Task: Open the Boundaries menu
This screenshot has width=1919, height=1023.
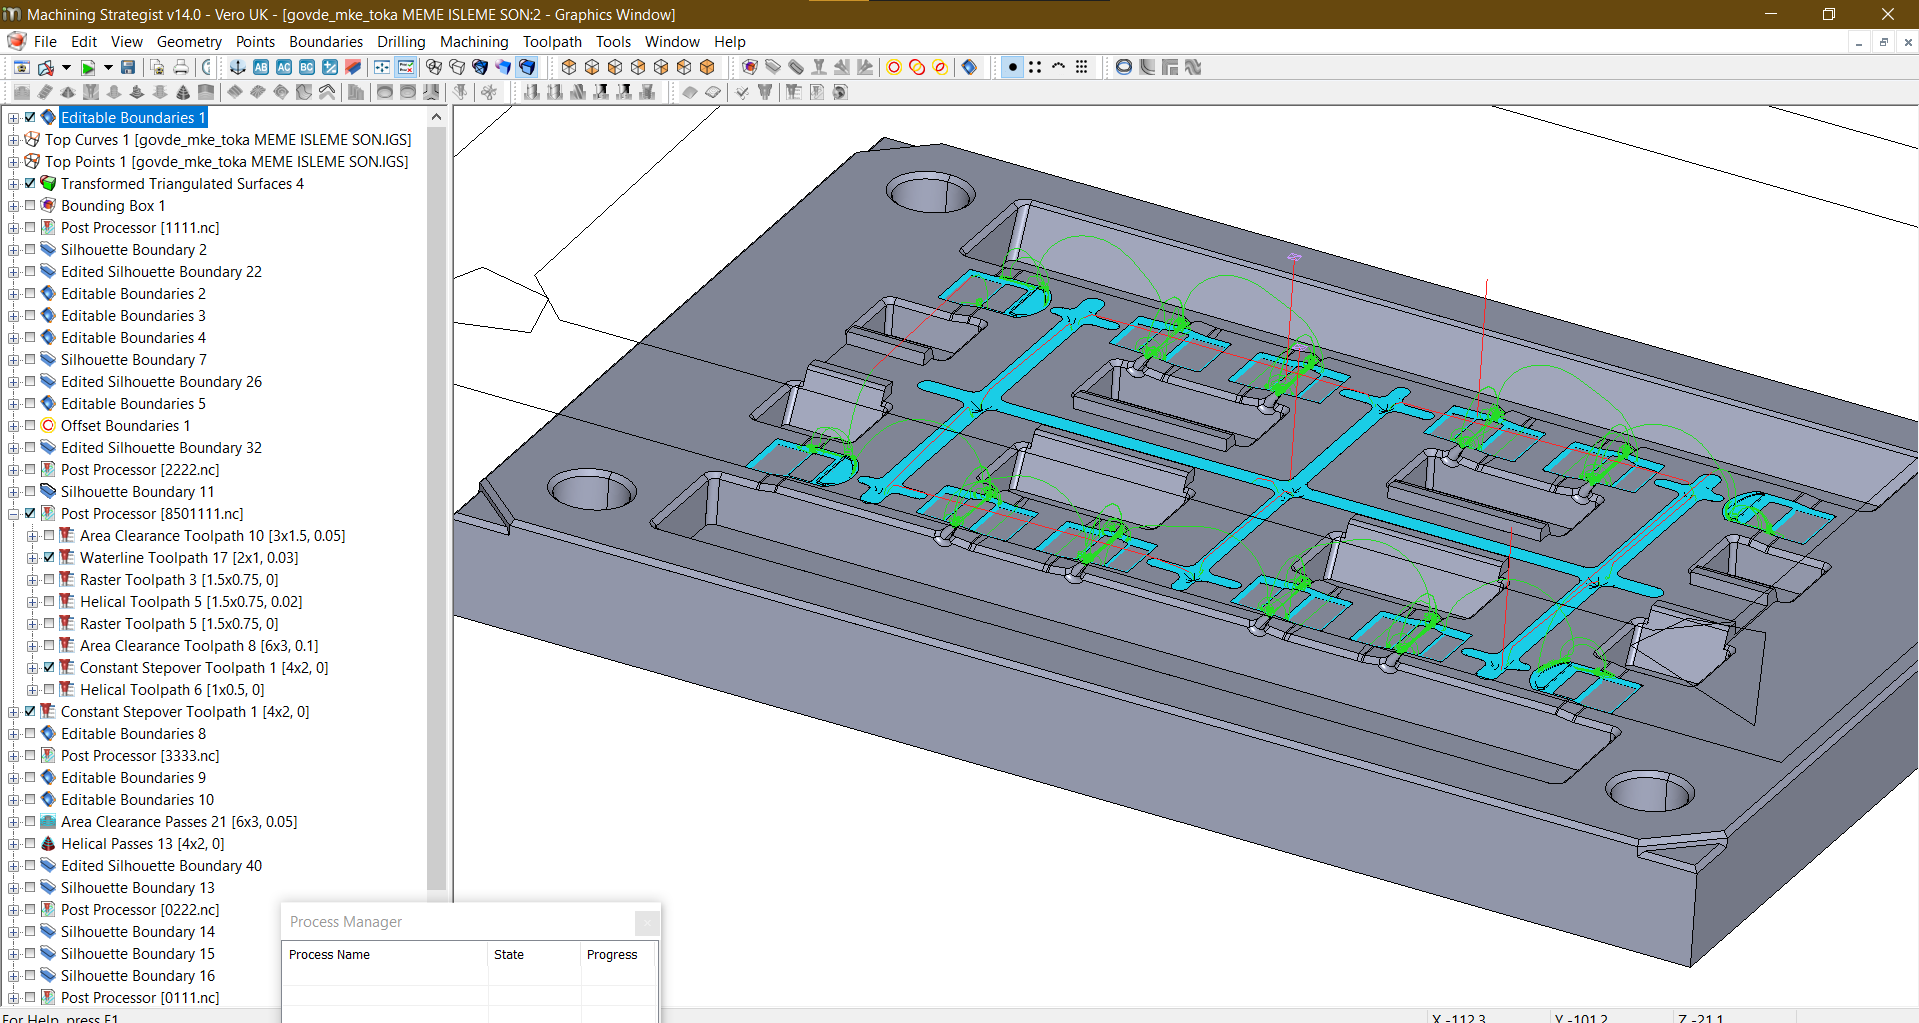Action: pos(326,41)
